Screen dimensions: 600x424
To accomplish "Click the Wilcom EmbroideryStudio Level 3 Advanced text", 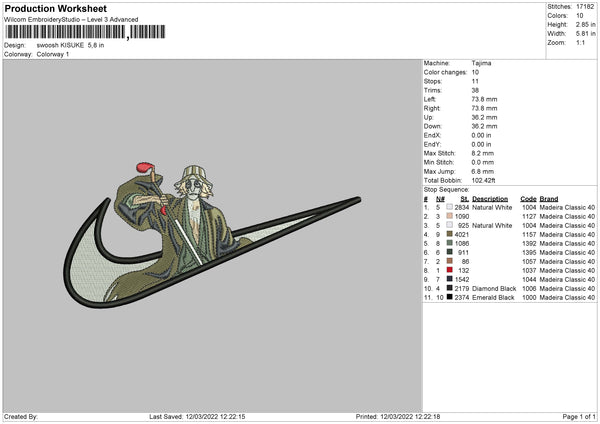I will pyautogui.click(x=71, y=20).
